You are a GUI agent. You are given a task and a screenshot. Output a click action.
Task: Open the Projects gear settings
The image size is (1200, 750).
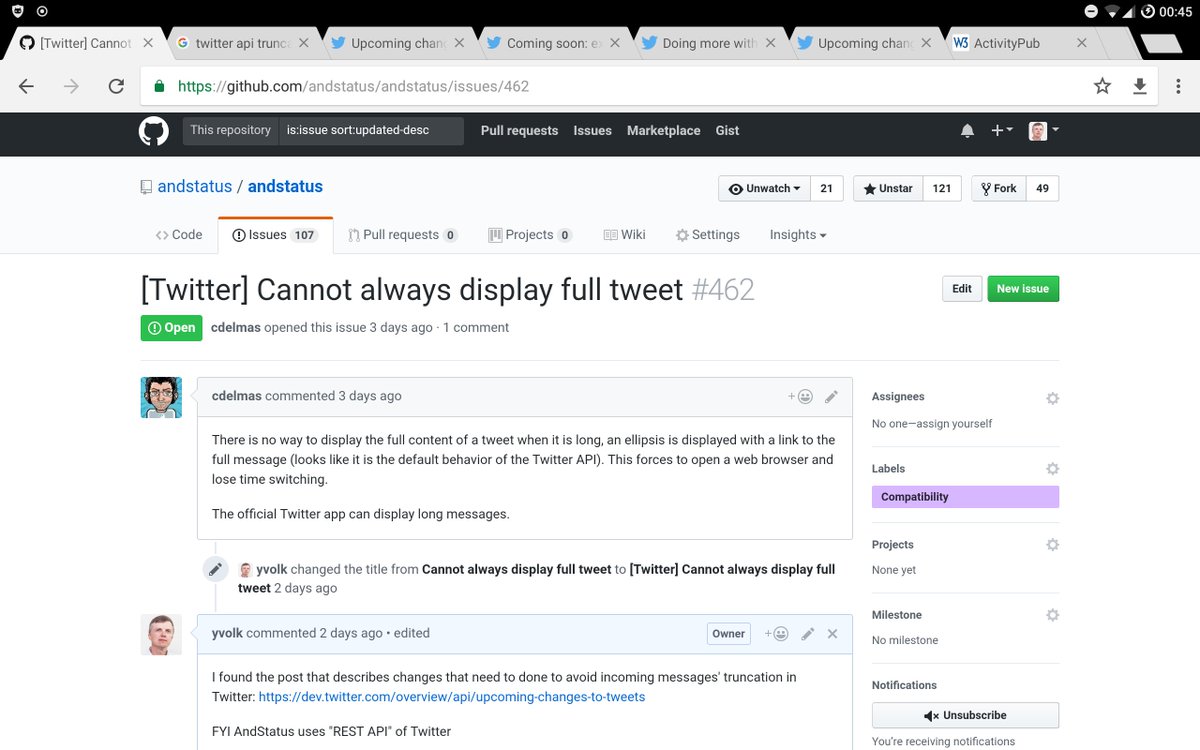(1052, 545)
